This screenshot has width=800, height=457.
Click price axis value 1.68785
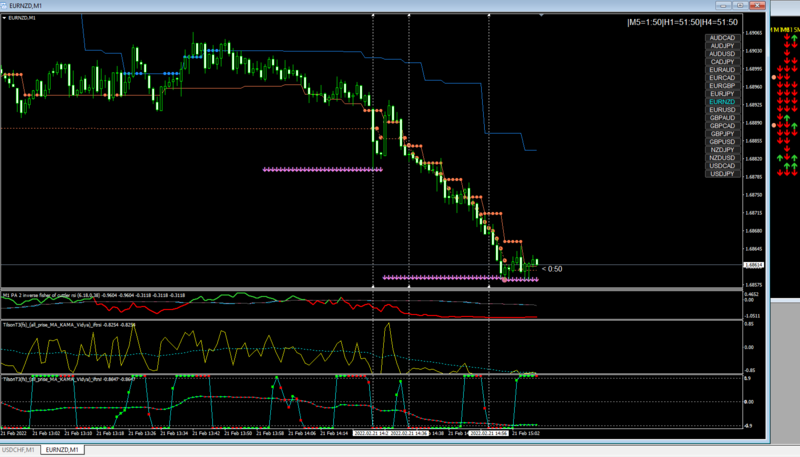[x=754, y=177]
